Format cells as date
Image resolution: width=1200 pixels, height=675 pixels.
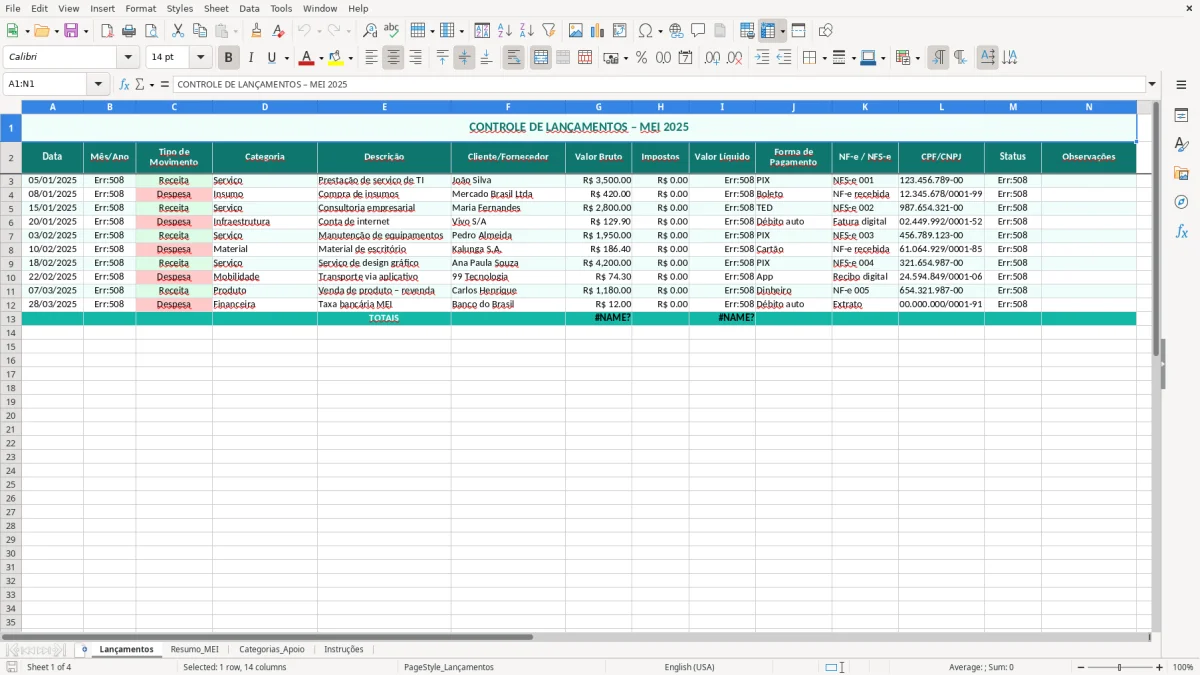(685, 58)
